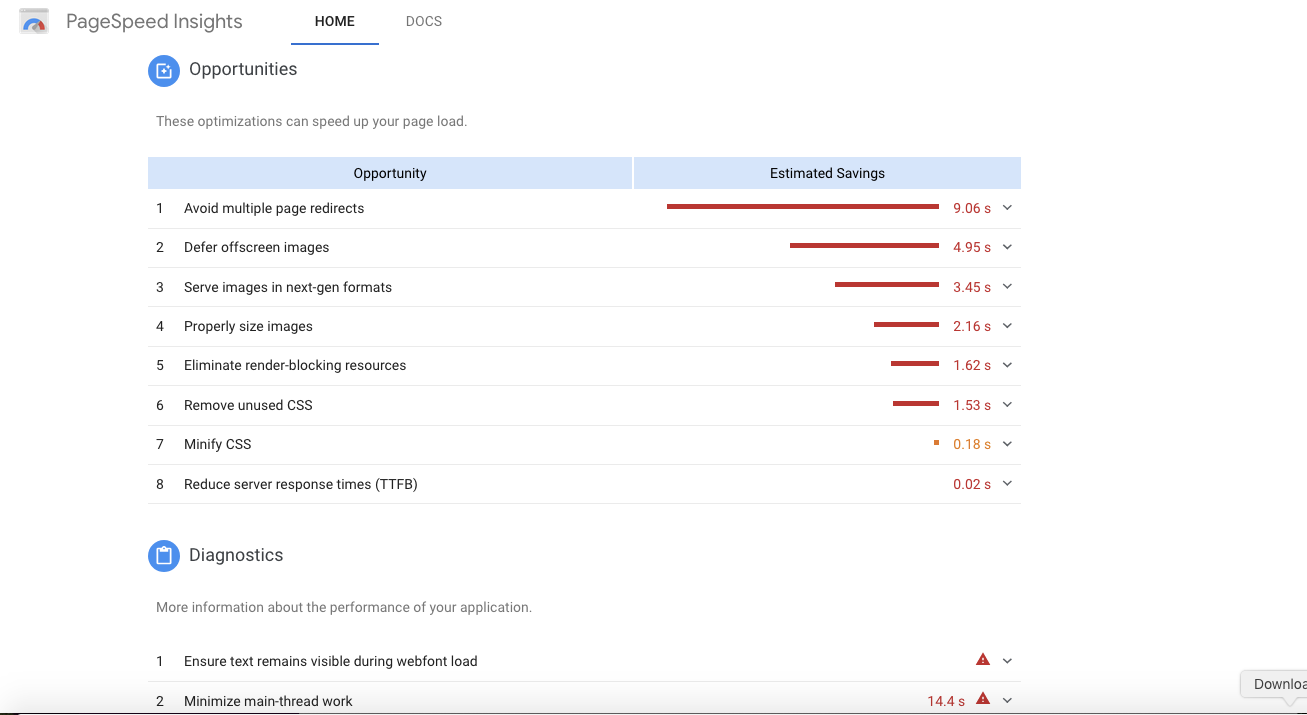Viewport: 1307px width, 715px height.
Task: Click 'More information about the performance' description
Action: click(344, 607)
